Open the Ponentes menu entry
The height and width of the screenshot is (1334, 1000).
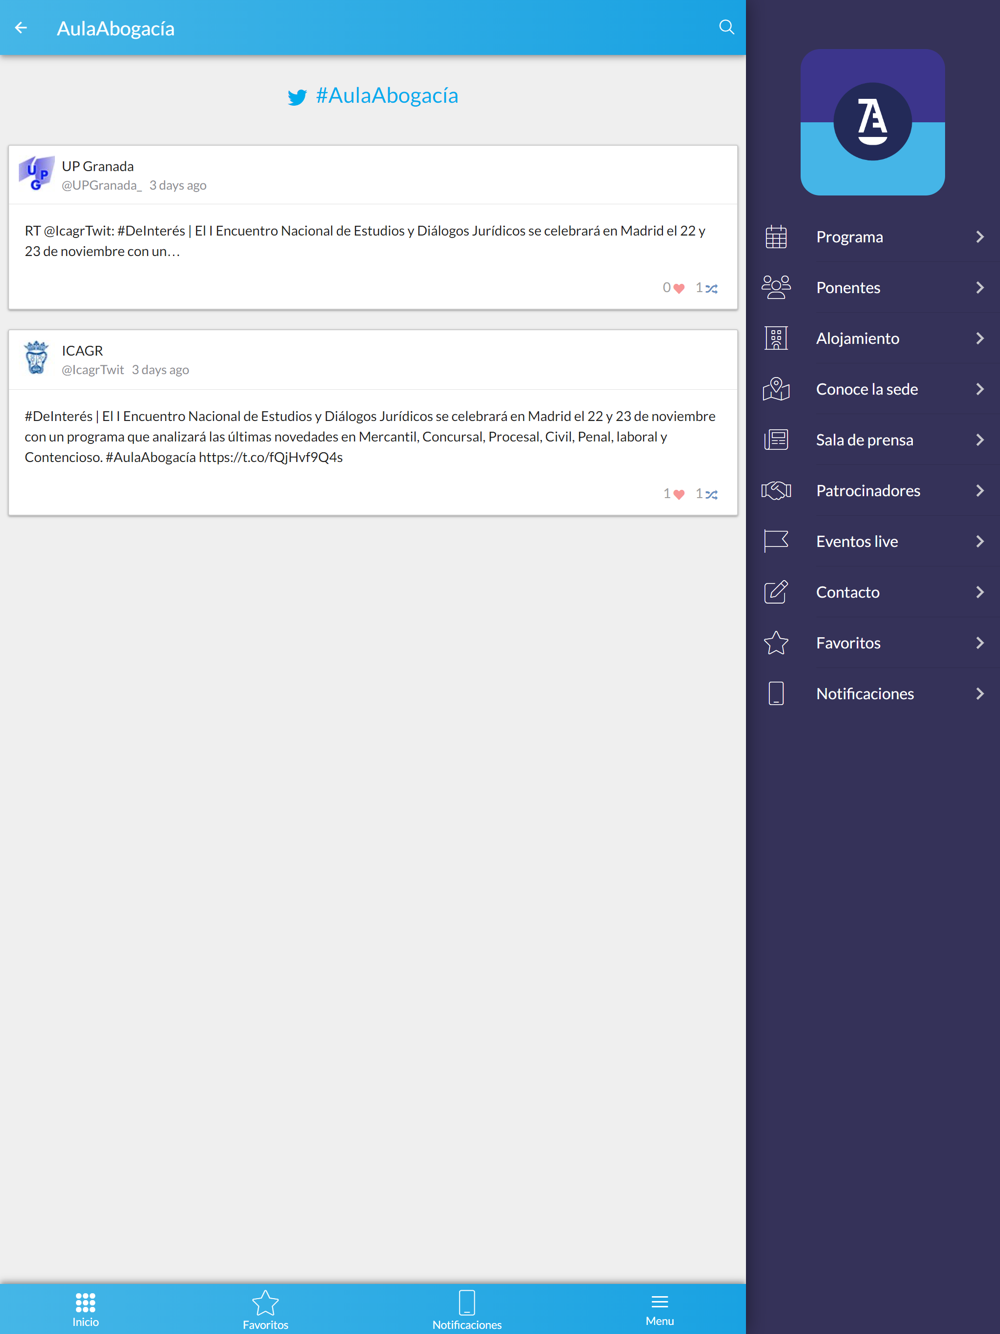[873, 287]
